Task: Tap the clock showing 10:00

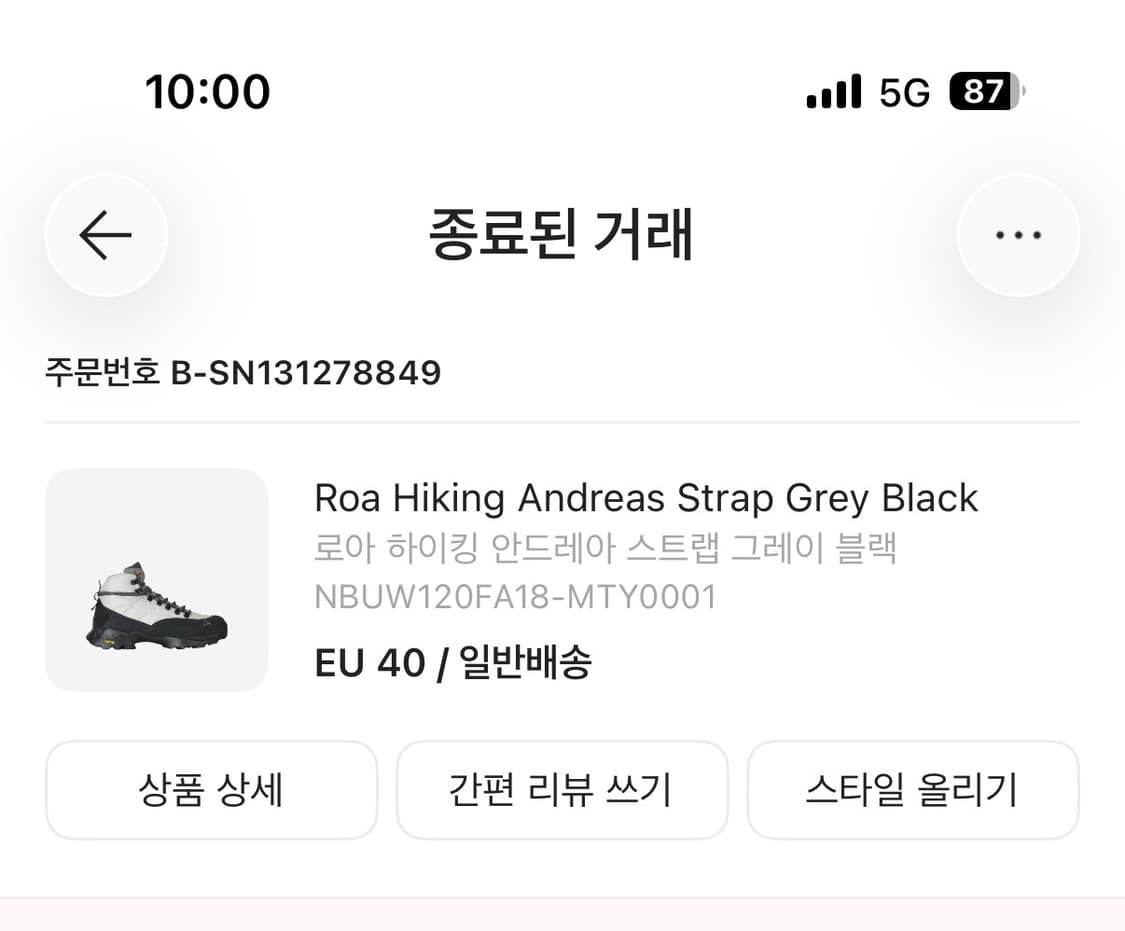Action: (x=208, y=91)
